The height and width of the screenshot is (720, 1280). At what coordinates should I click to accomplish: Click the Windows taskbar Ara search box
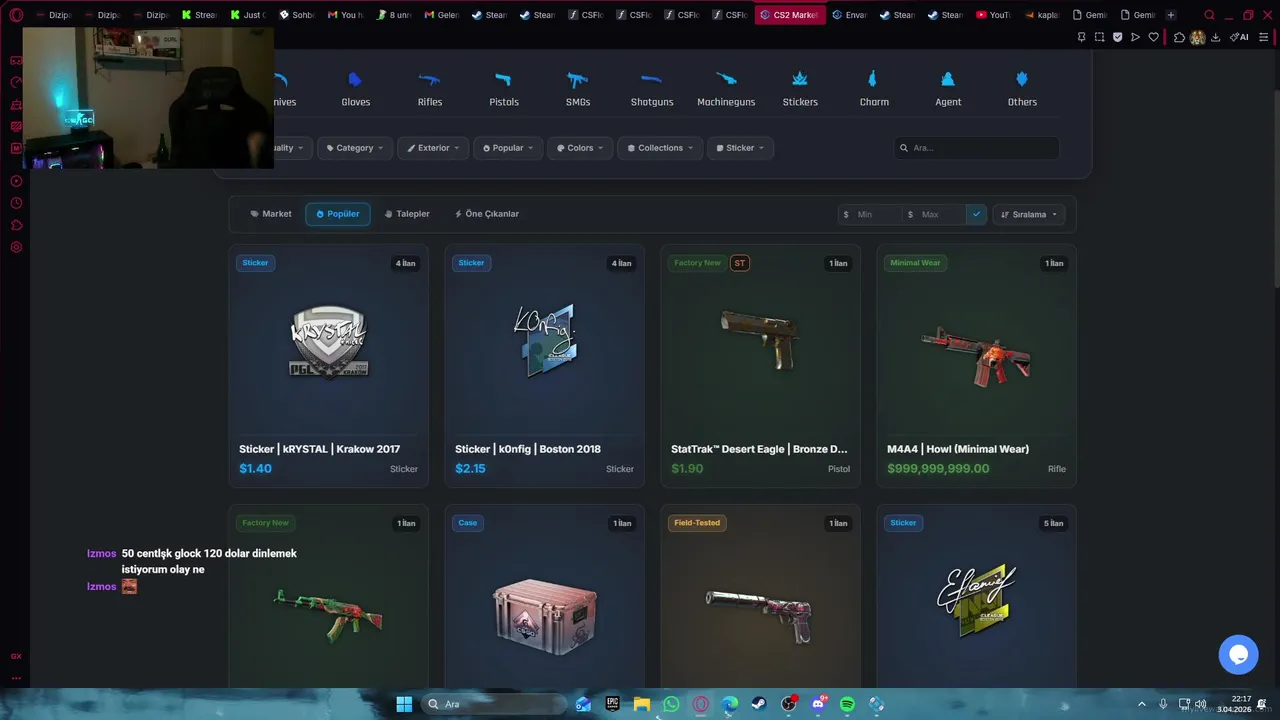tap(495, 704)
